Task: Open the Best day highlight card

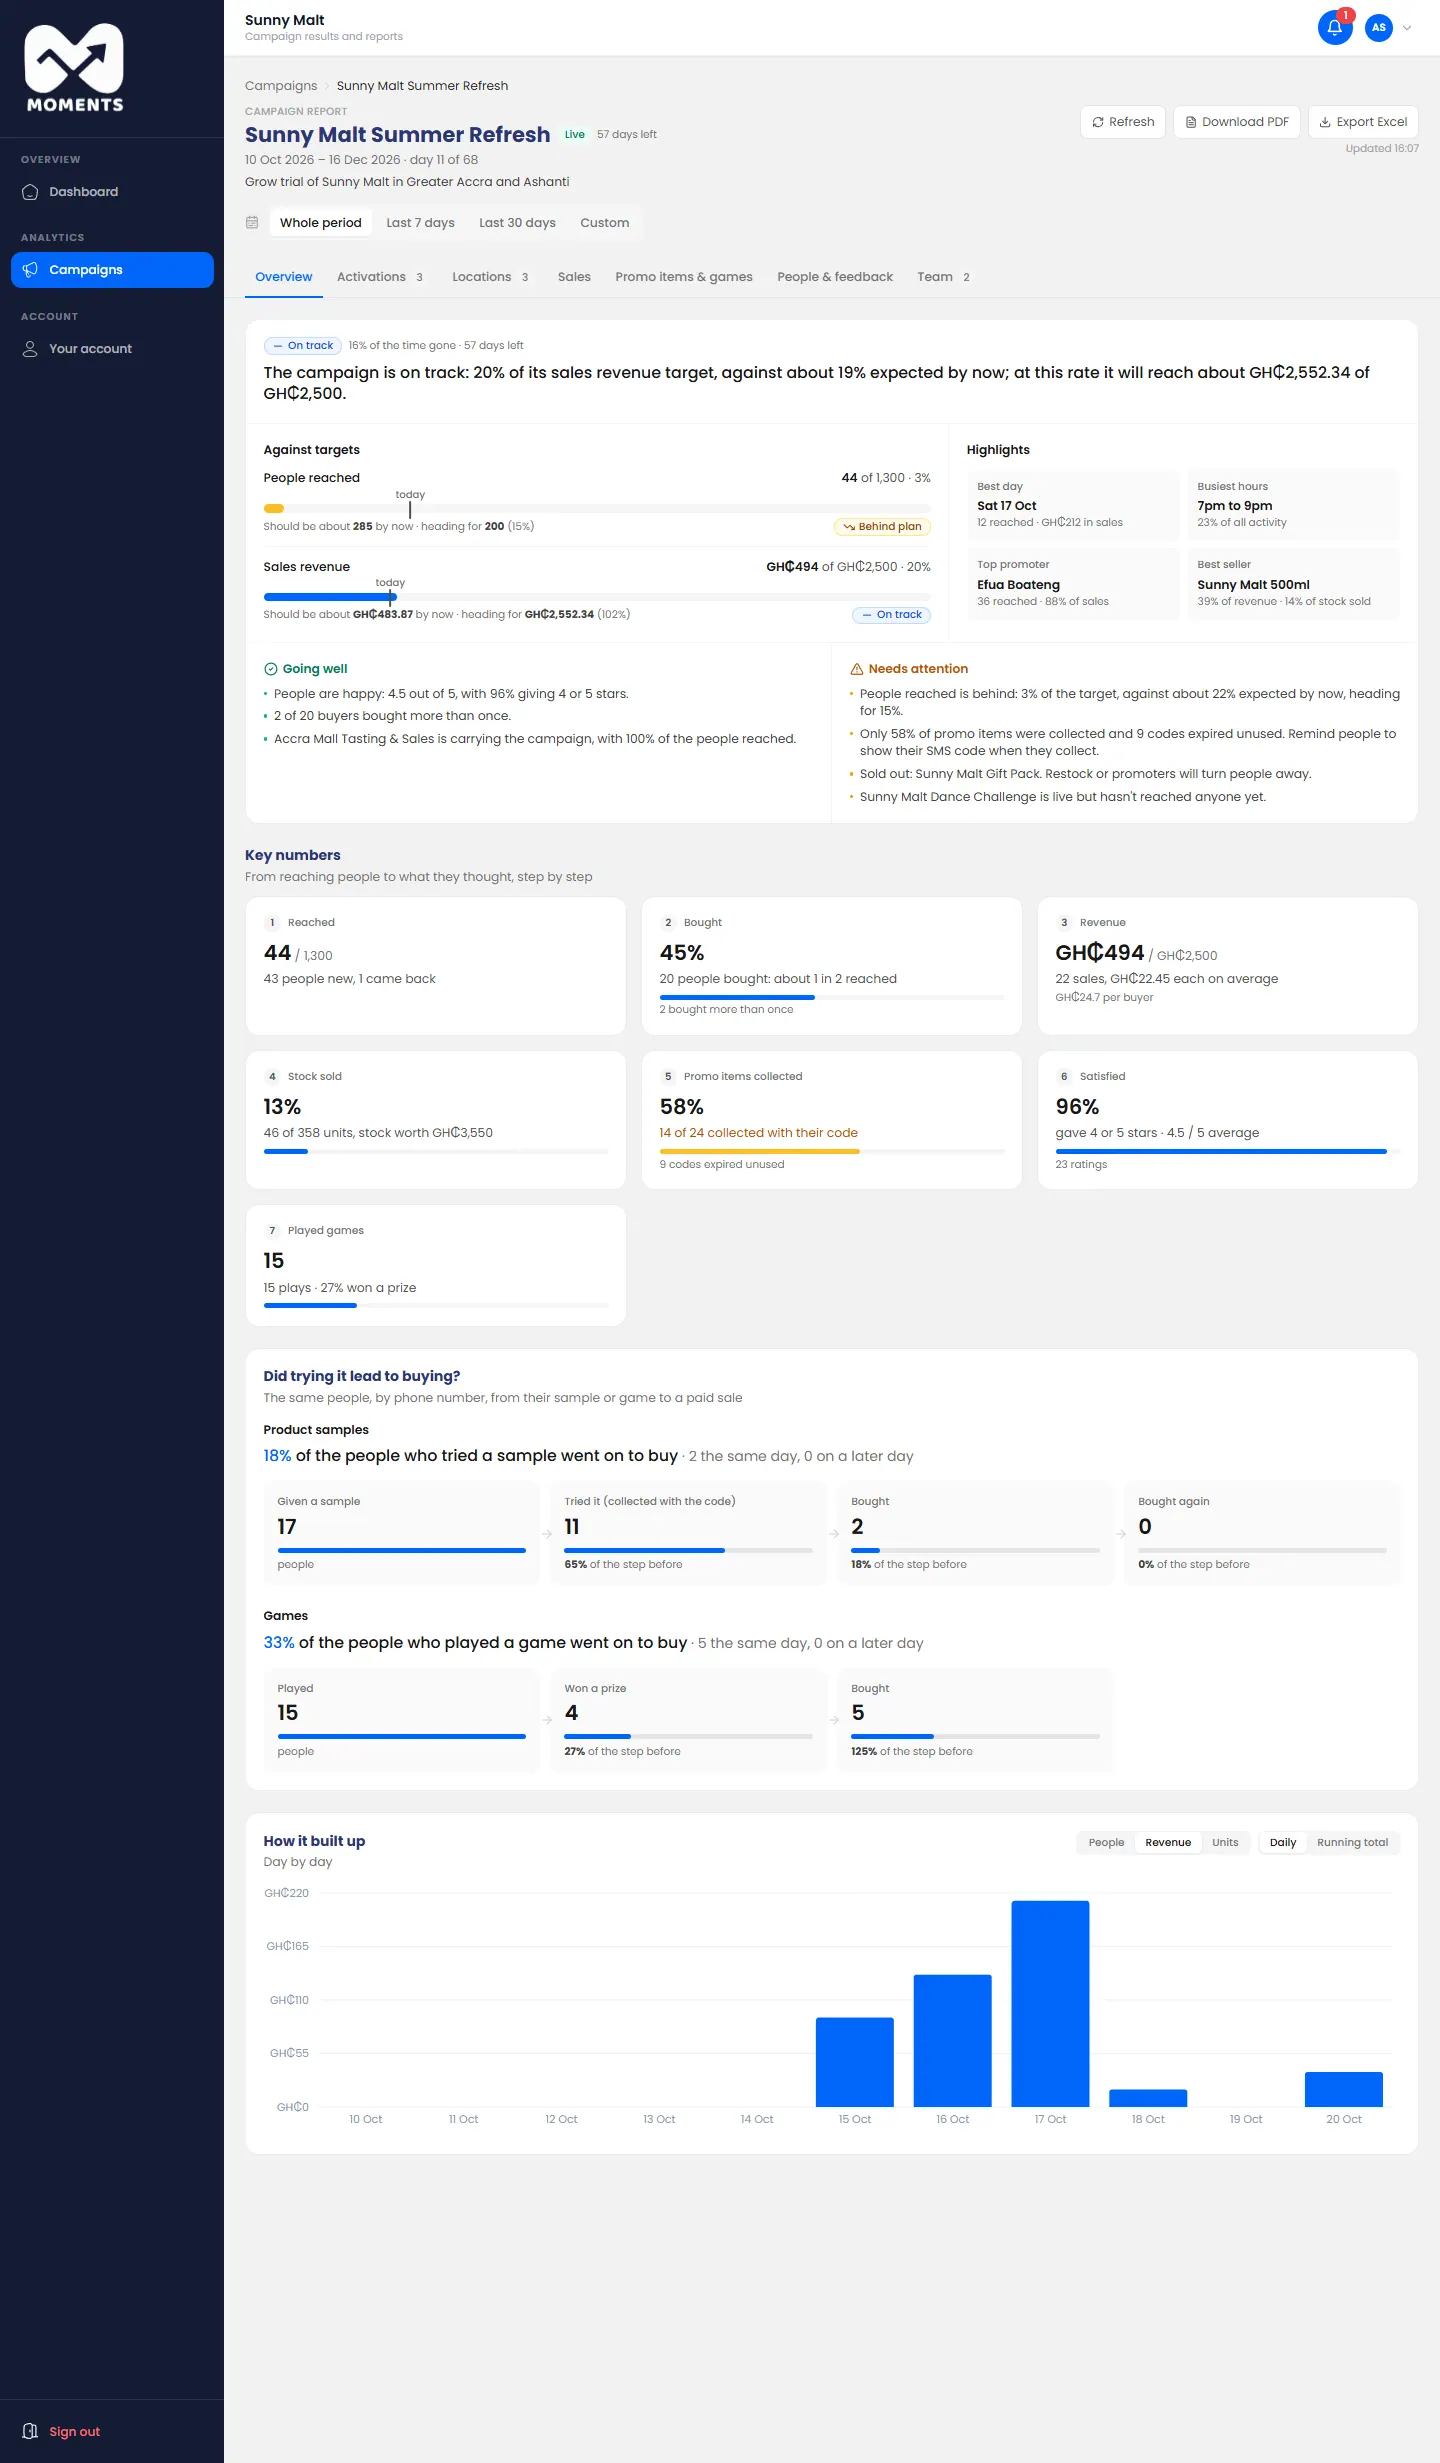Action: 1073,505
